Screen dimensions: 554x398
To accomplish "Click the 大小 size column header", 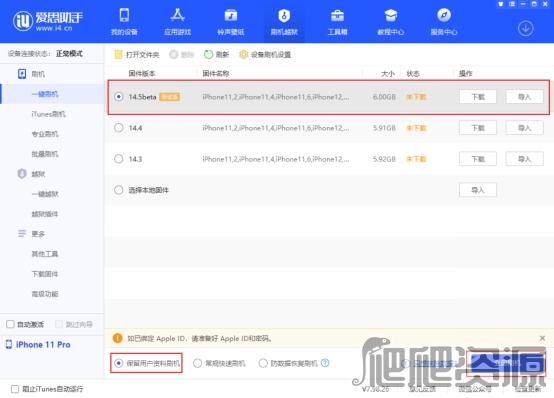I will 388,74.
